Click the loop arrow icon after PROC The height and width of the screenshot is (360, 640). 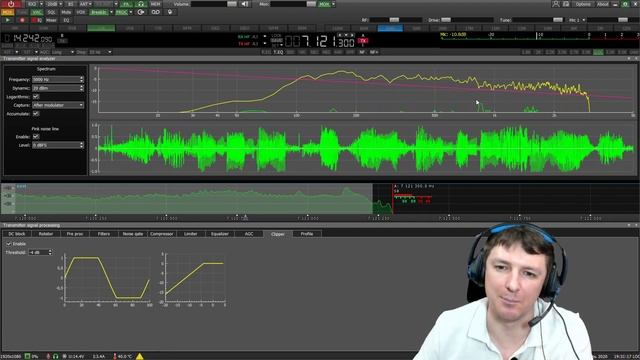point(141,12)
